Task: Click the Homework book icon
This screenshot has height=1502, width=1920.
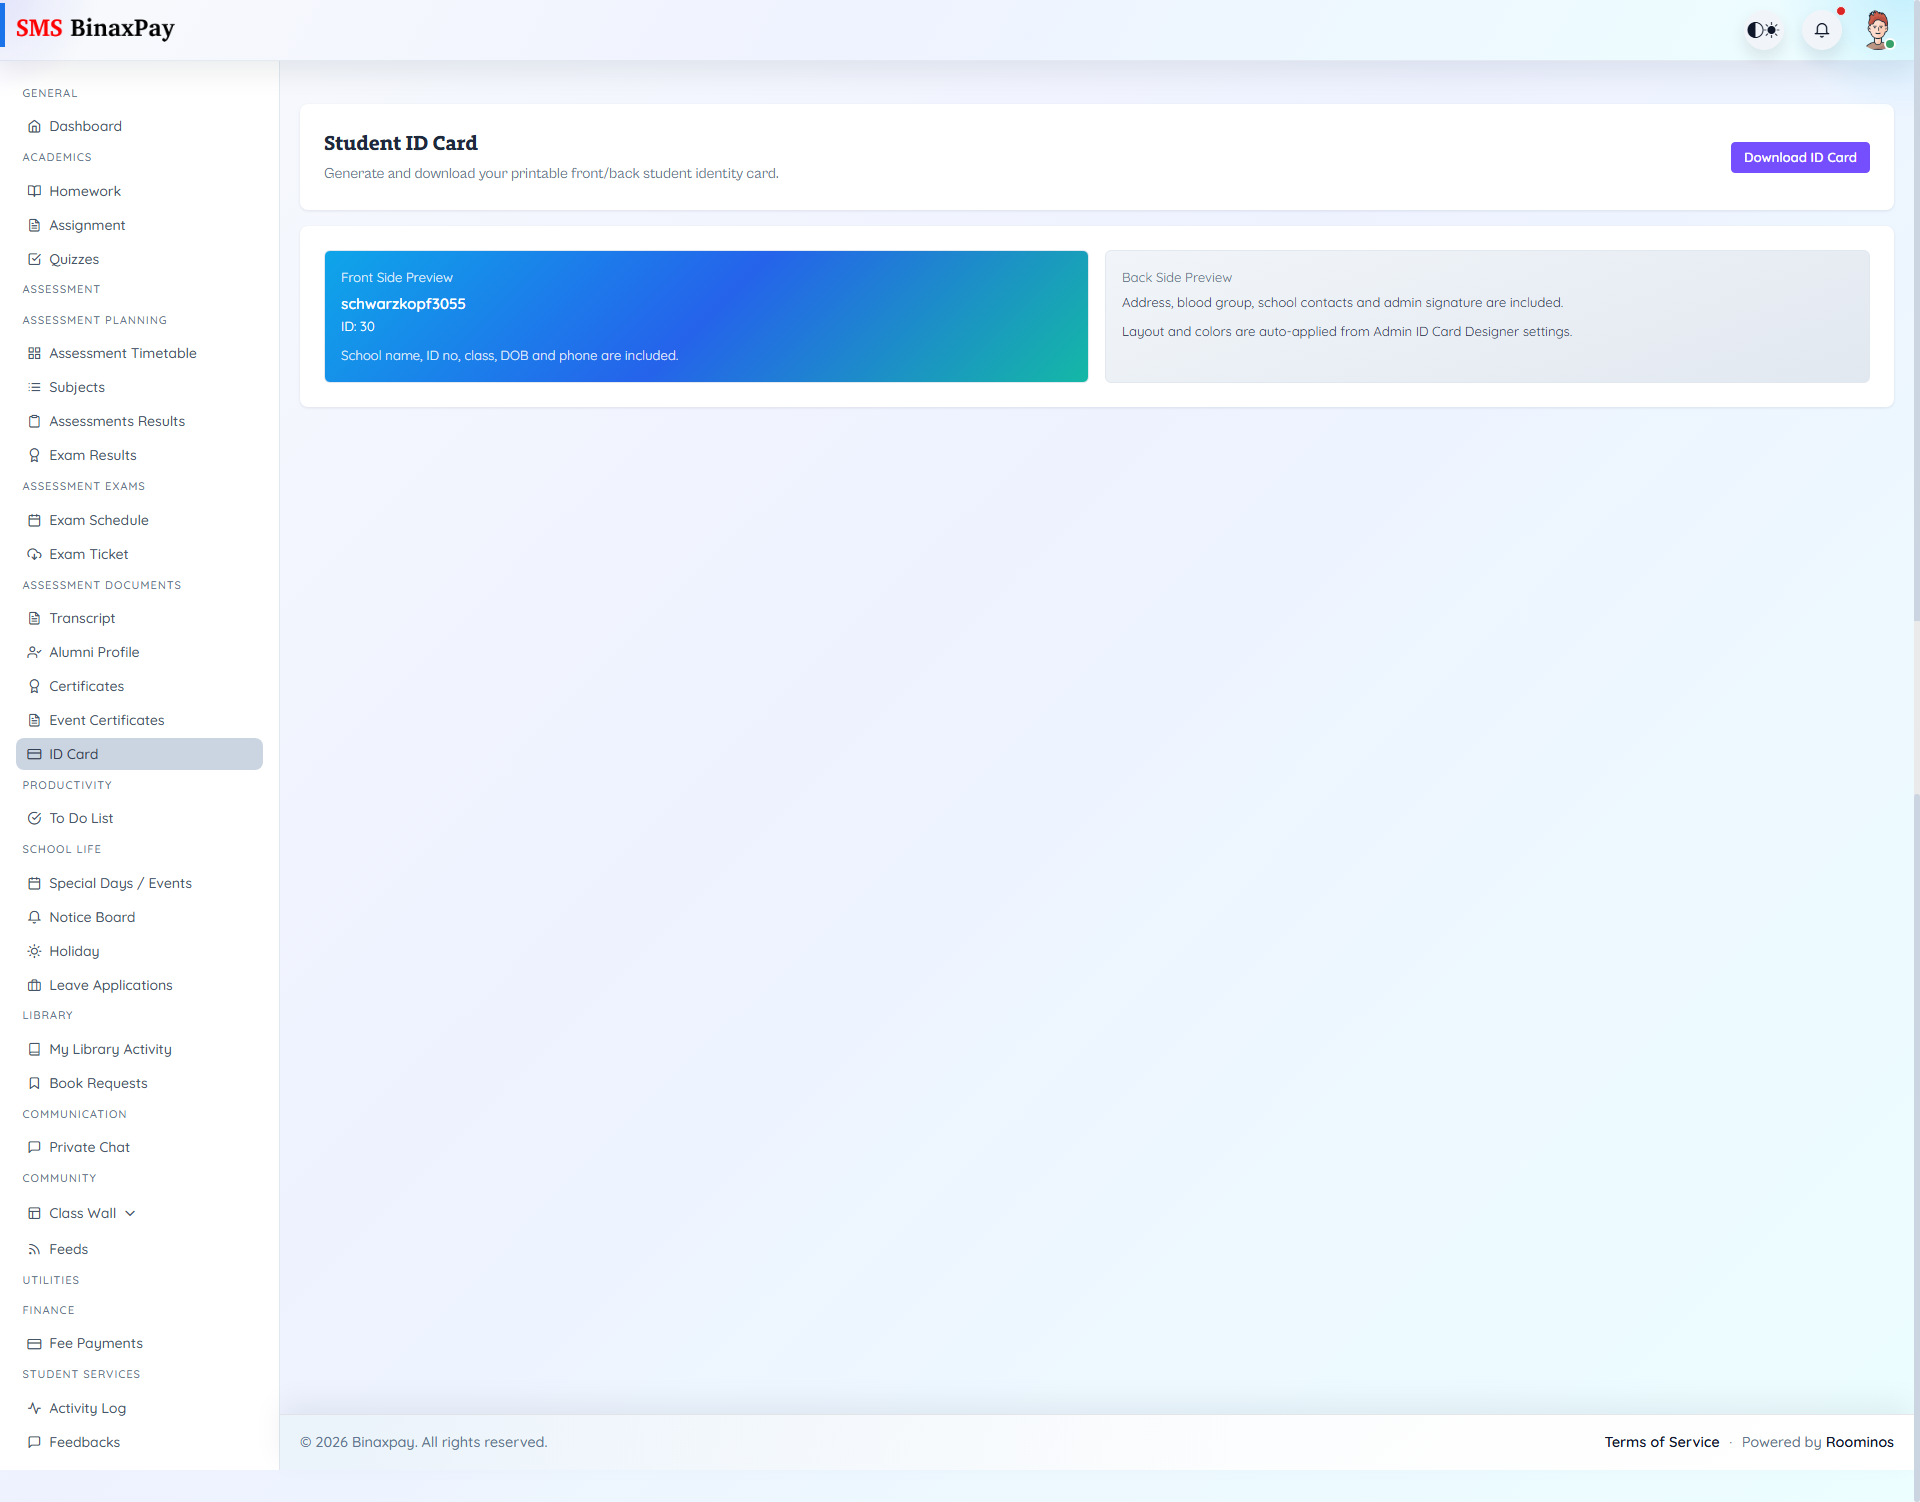Action: coord(34,191)
